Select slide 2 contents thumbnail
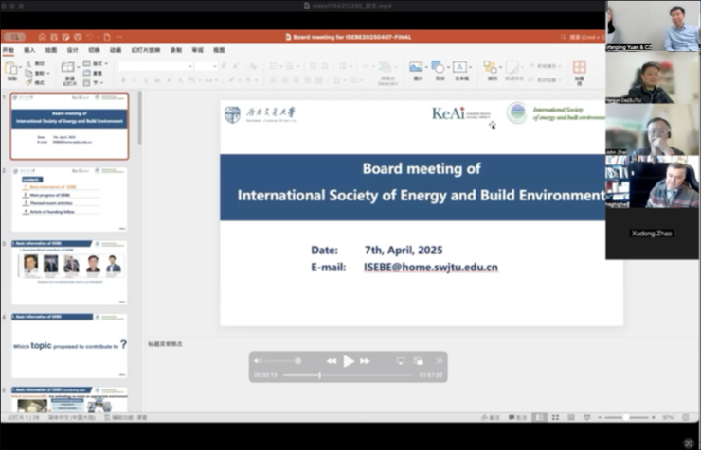This screenshot has height=452, width=703. point(69,199)
